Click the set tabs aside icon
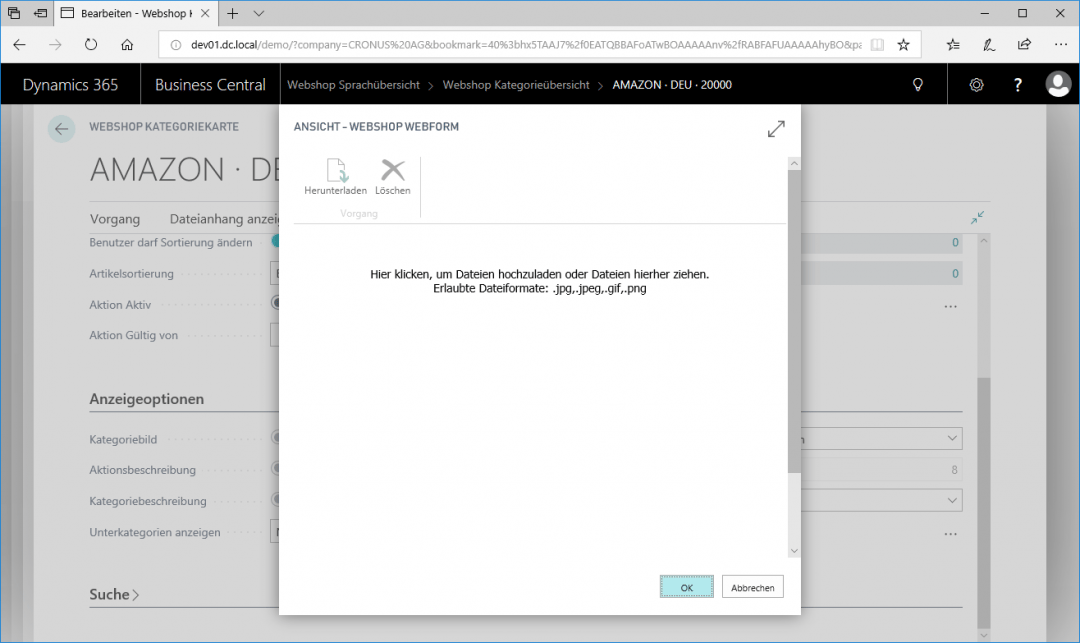 (41, 13)
